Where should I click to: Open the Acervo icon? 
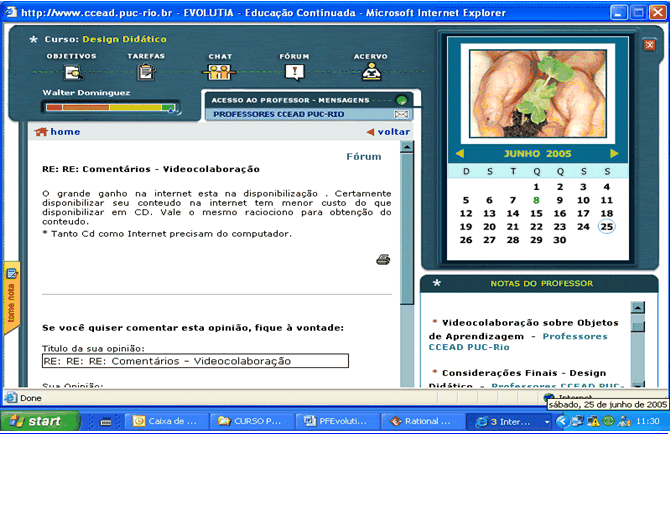coord(371,72)
